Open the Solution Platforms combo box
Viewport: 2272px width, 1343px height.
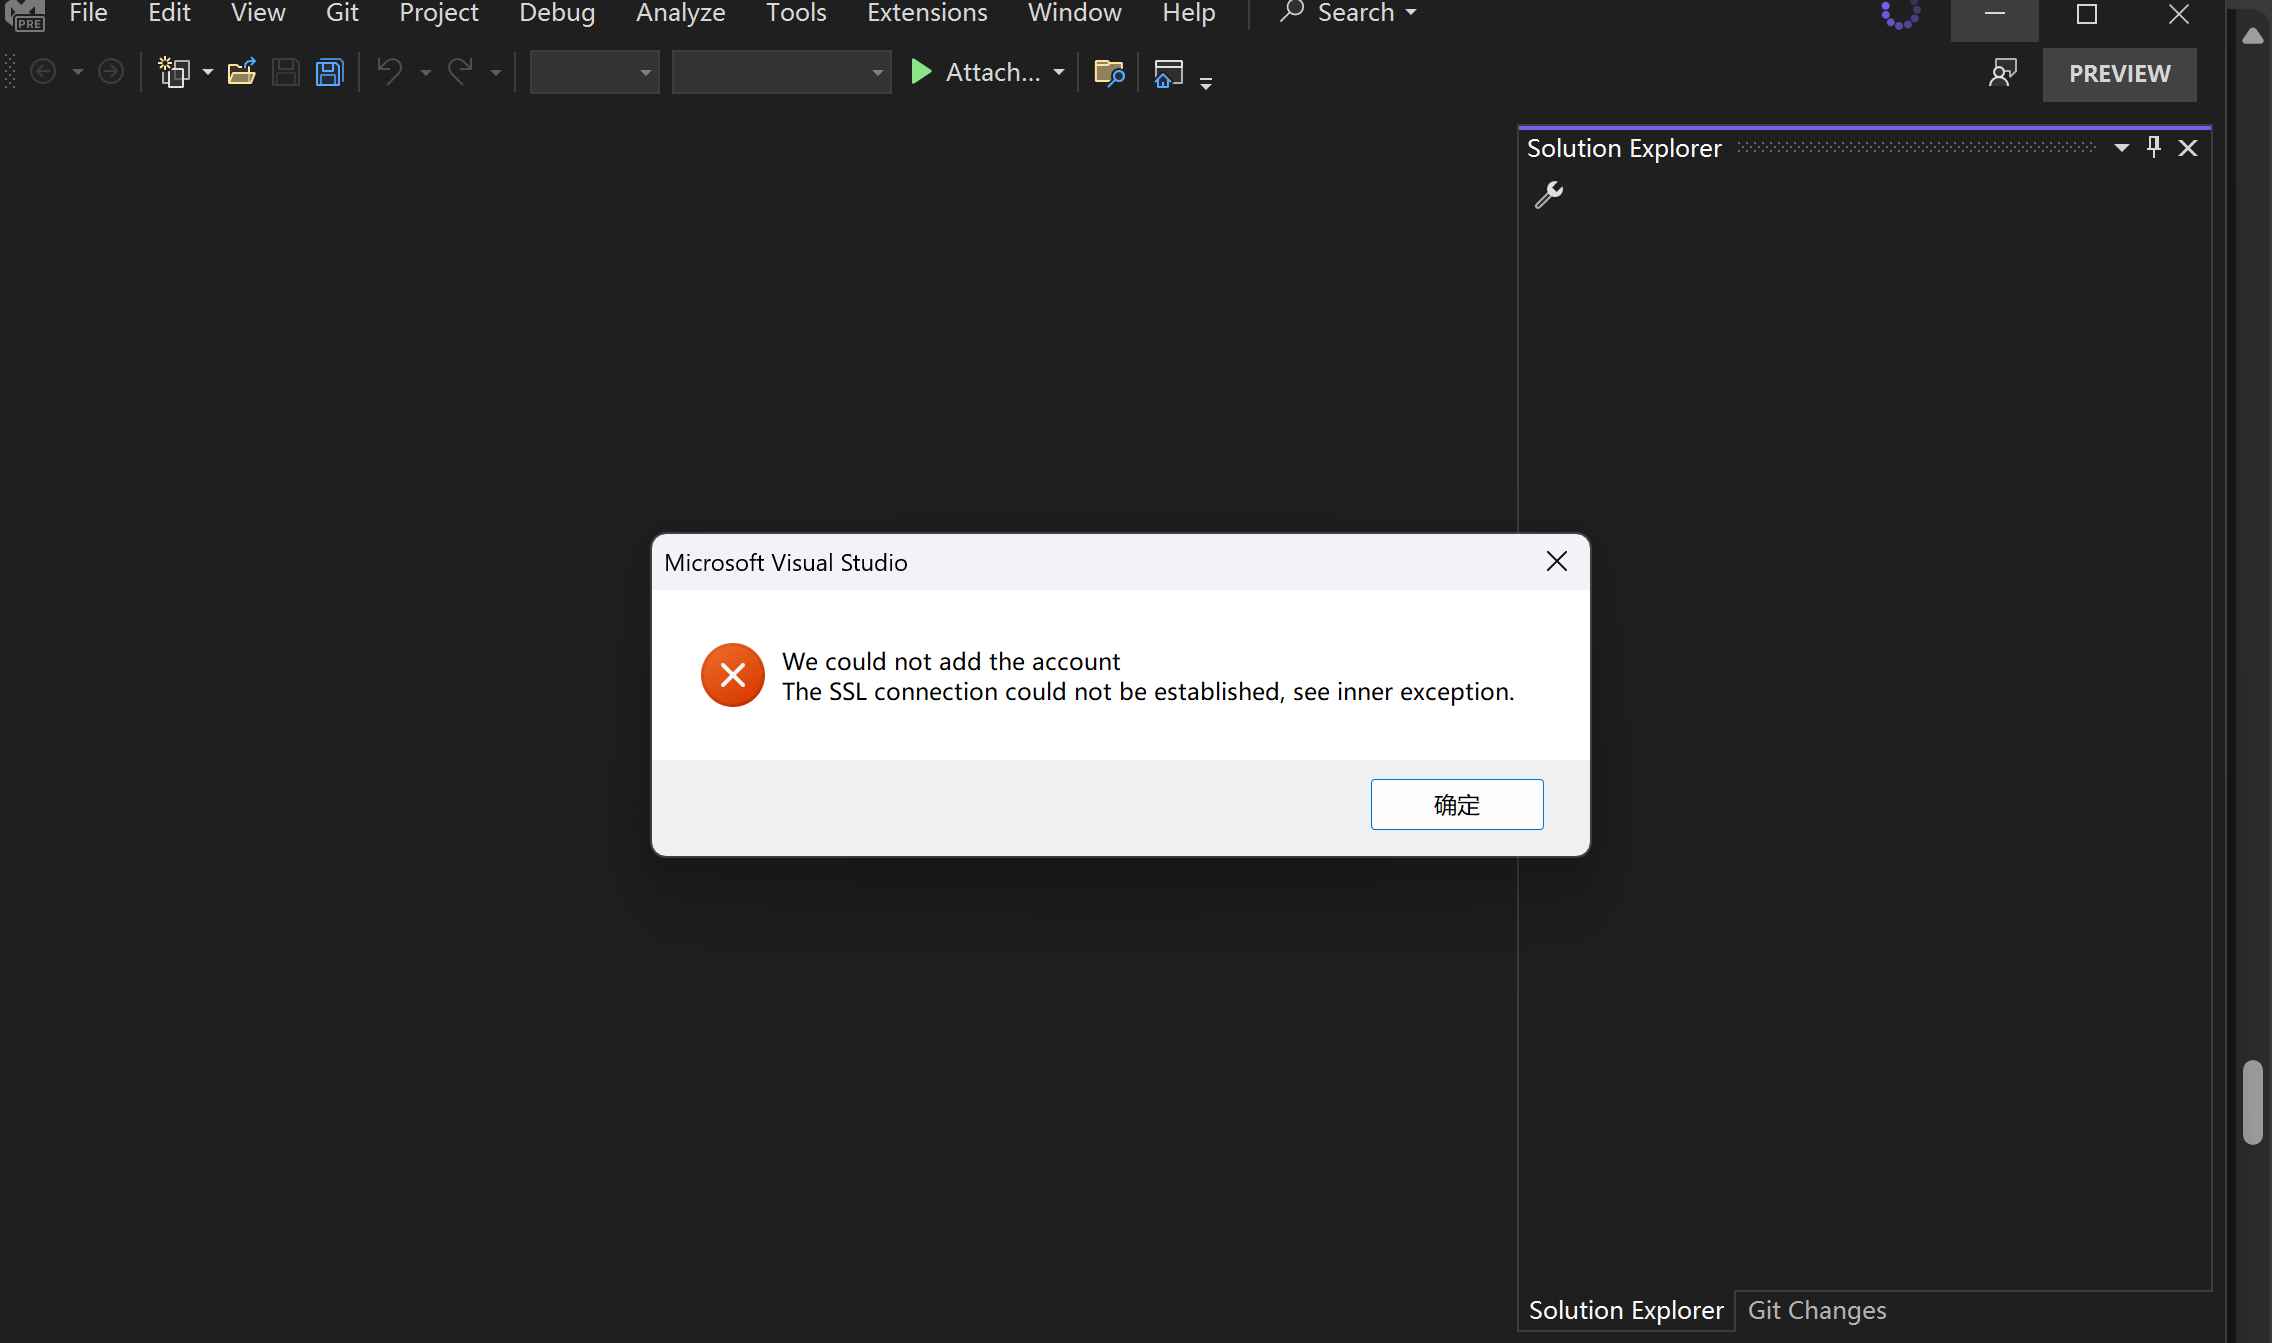781,72
